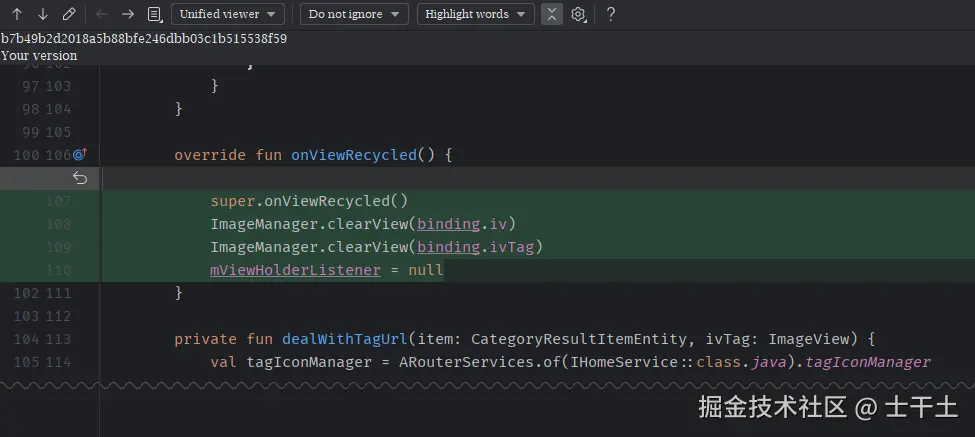Toggle collapse unchanged fragments button
Viewport: 975px width, 437px height.
(552, 14)
